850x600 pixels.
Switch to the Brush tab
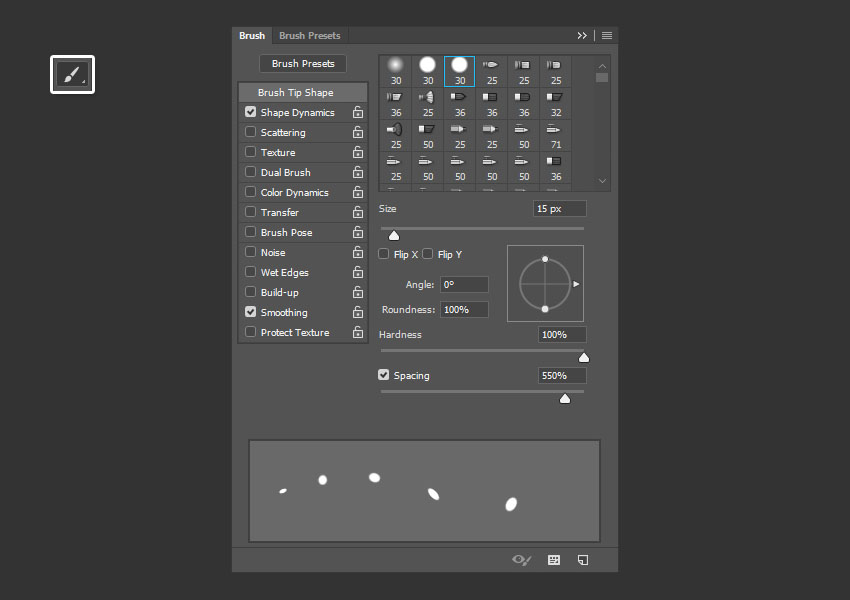(252, 36)
